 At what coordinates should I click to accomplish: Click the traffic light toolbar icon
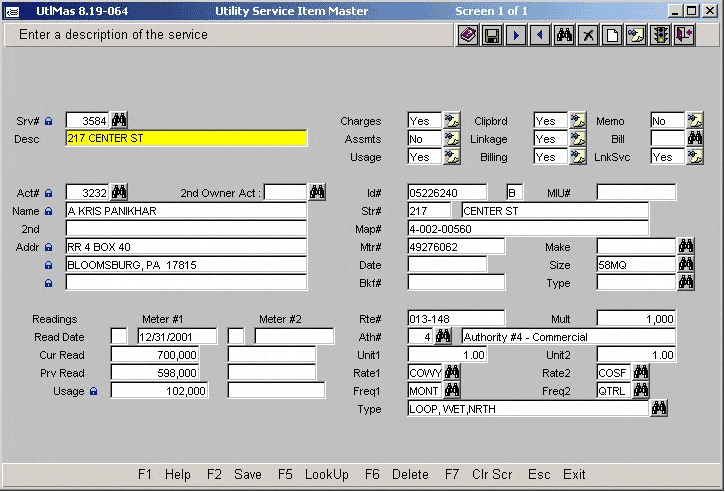[x=660, y=35]
